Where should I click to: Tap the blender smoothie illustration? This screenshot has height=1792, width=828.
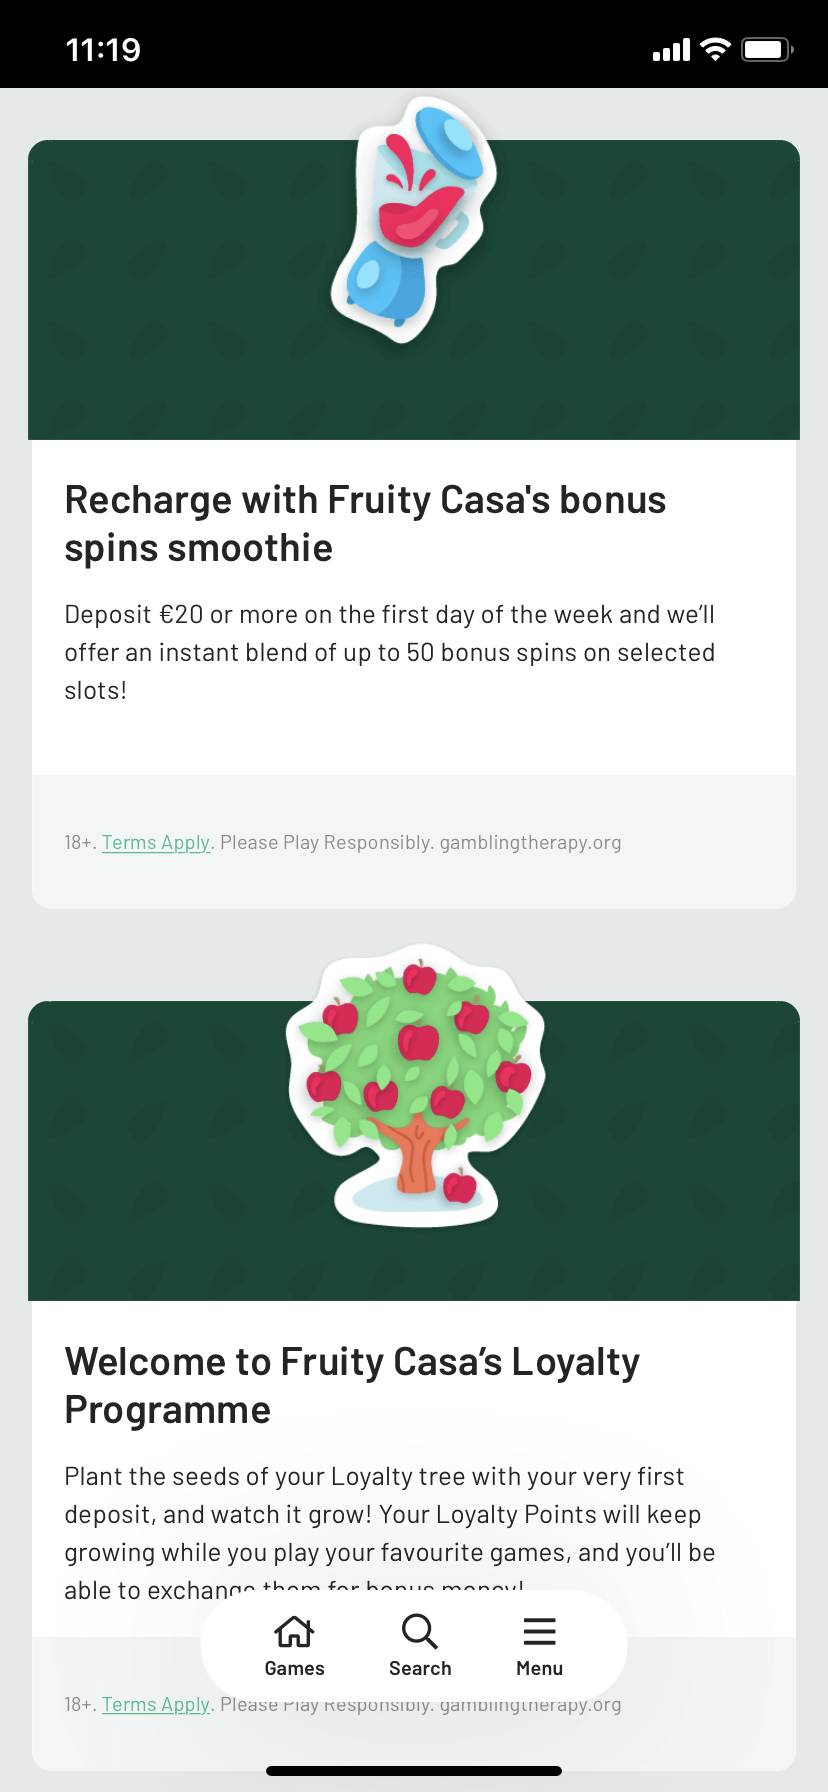(x=414, y=219)
